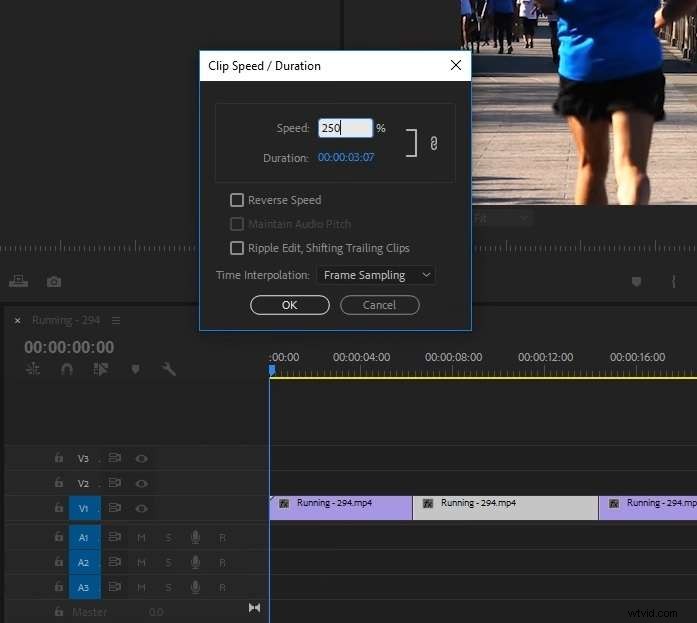
Task: Click the go-to-edit-point icon beside Master
Action: pyautogui.click(x=254, y=607)
